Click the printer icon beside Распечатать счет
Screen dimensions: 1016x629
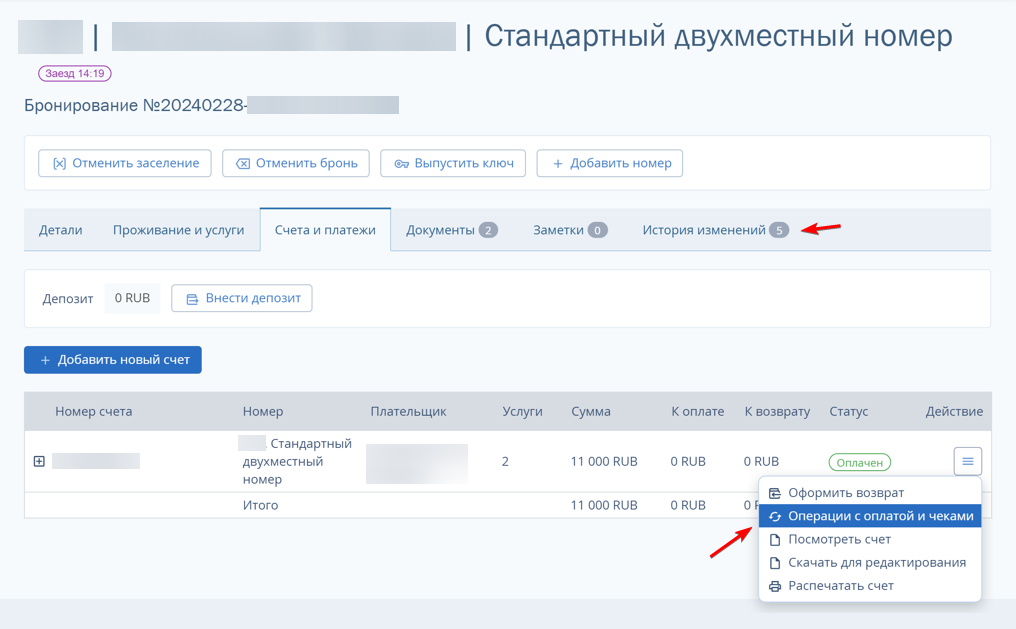pyautogui.click(x=775, y=586)
